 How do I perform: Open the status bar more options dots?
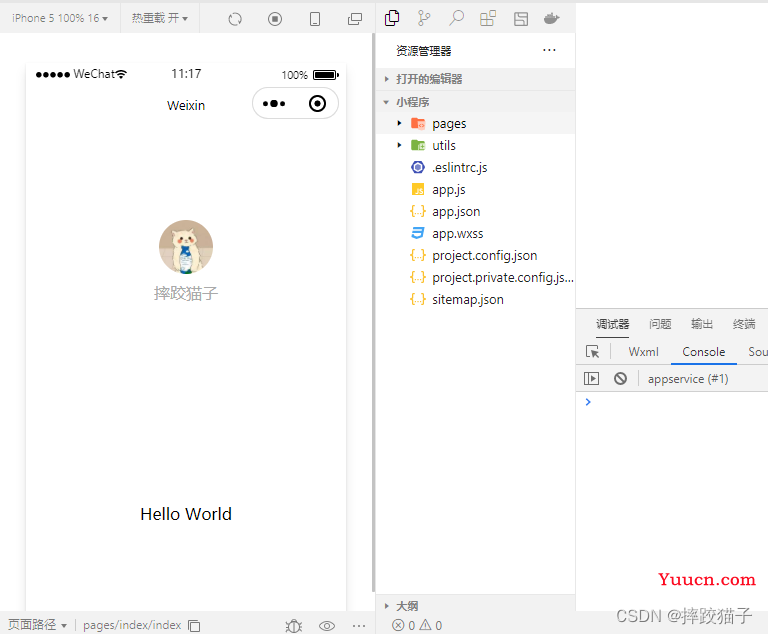coord(359,626)
